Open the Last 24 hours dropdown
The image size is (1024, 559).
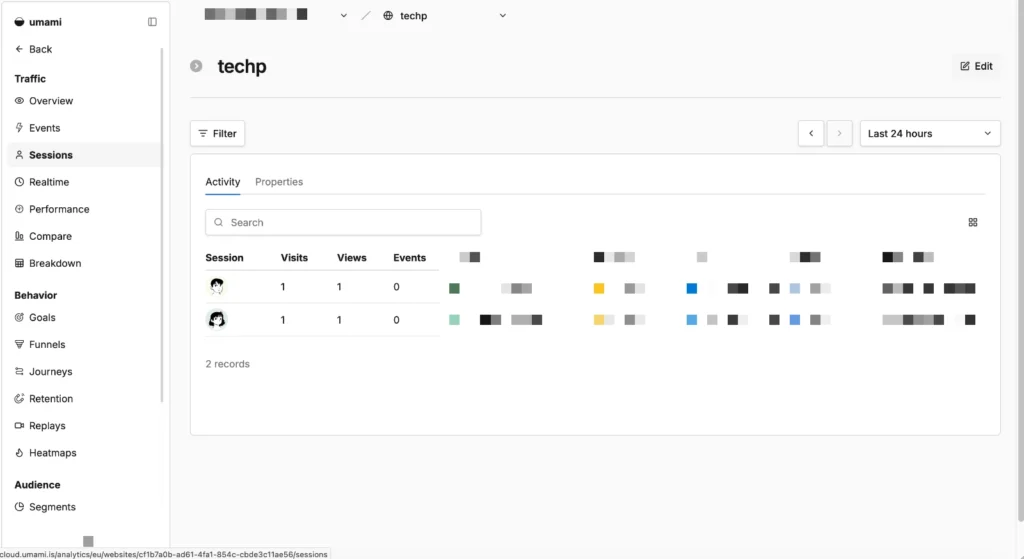click(930, 133)
